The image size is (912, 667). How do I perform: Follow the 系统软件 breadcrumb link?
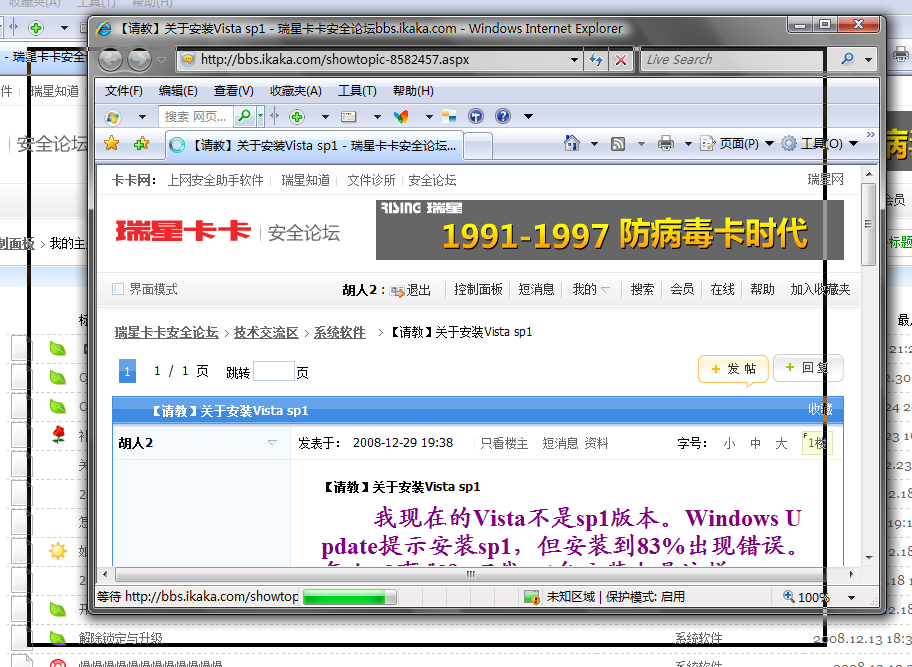[x=340, y=333]
